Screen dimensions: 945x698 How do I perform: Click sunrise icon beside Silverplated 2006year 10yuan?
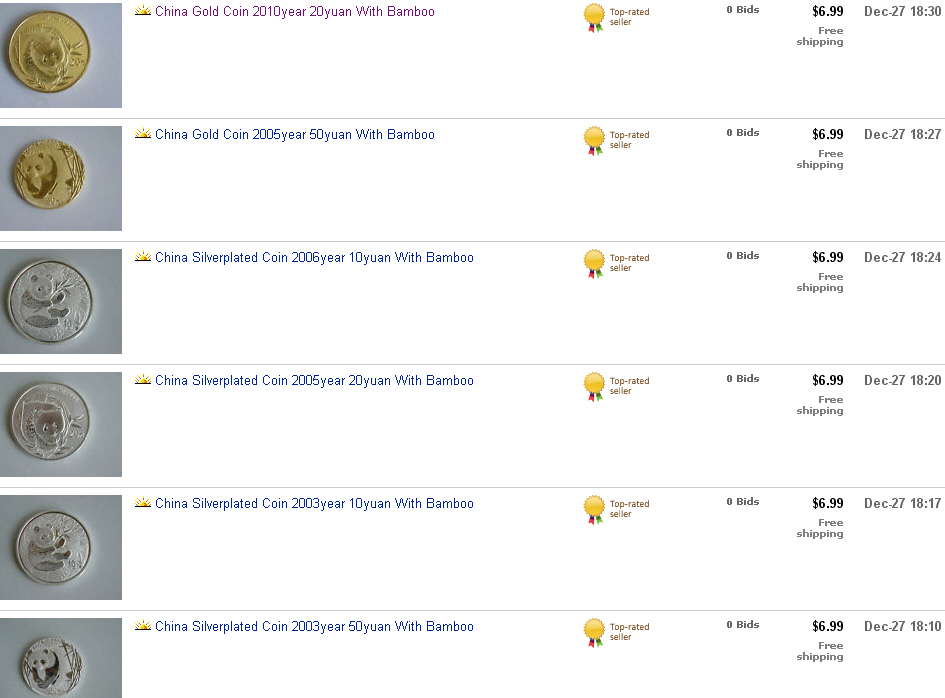(x=143, y=258)
